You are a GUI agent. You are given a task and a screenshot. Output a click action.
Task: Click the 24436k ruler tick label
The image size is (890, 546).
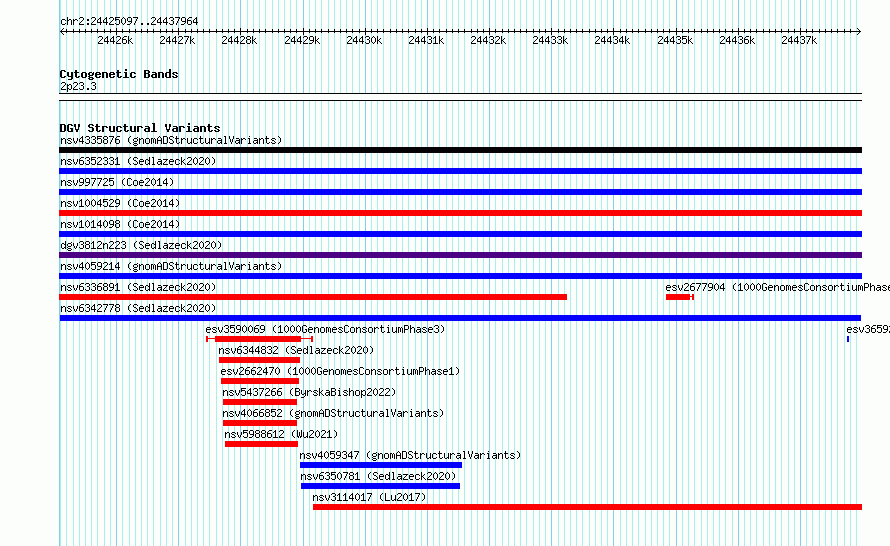click(737, 40)
